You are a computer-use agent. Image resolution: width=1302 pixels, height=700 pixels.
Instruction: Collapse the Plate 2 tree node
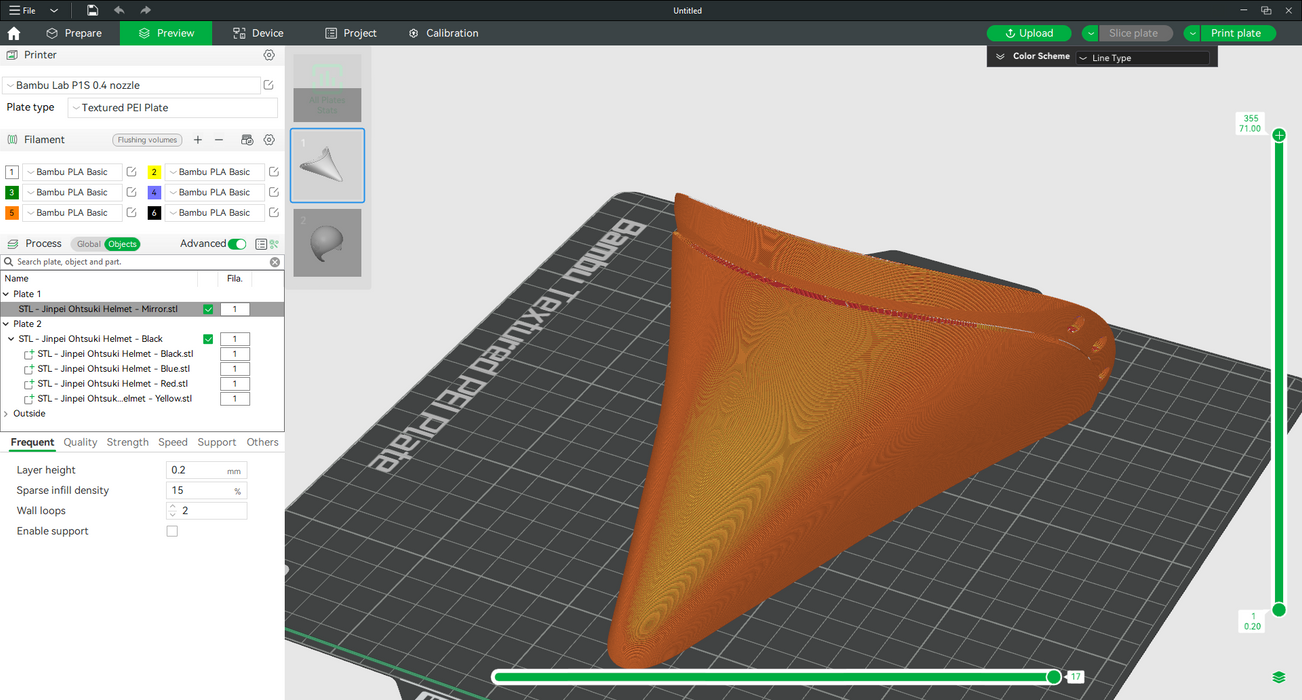6,324
